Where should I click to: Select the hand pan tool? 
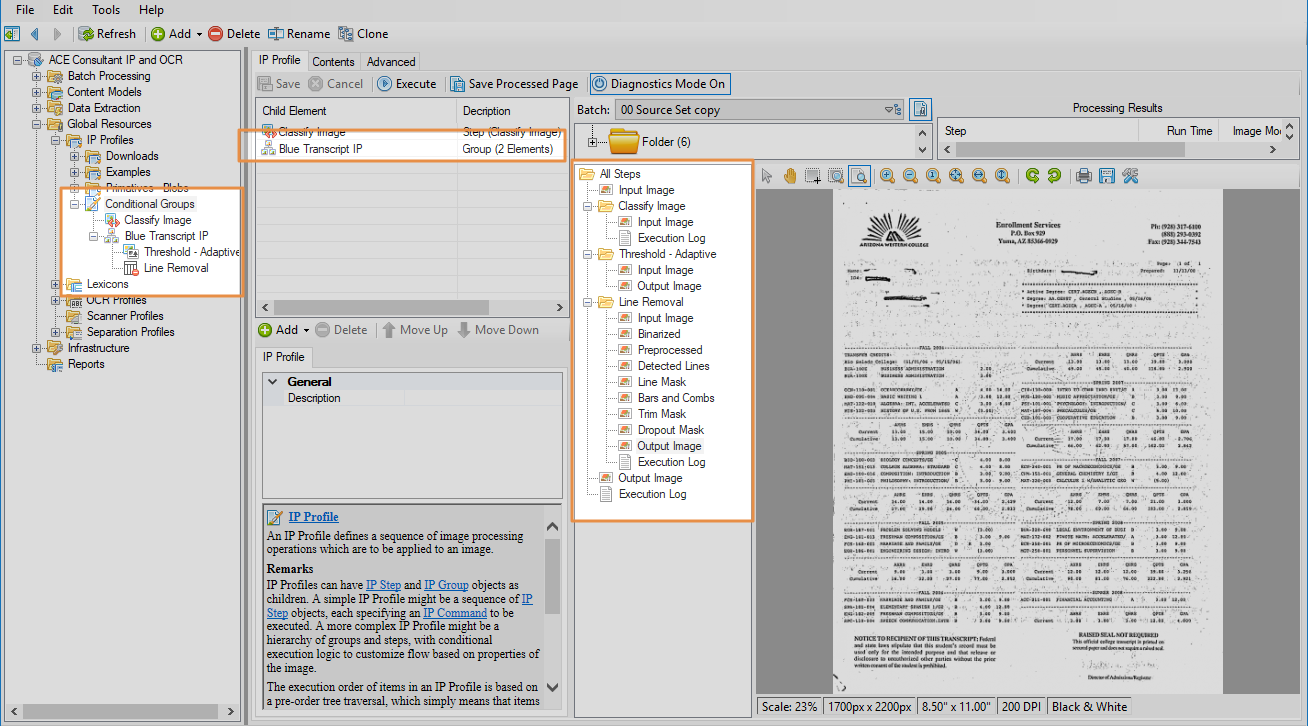coord(789,176)
